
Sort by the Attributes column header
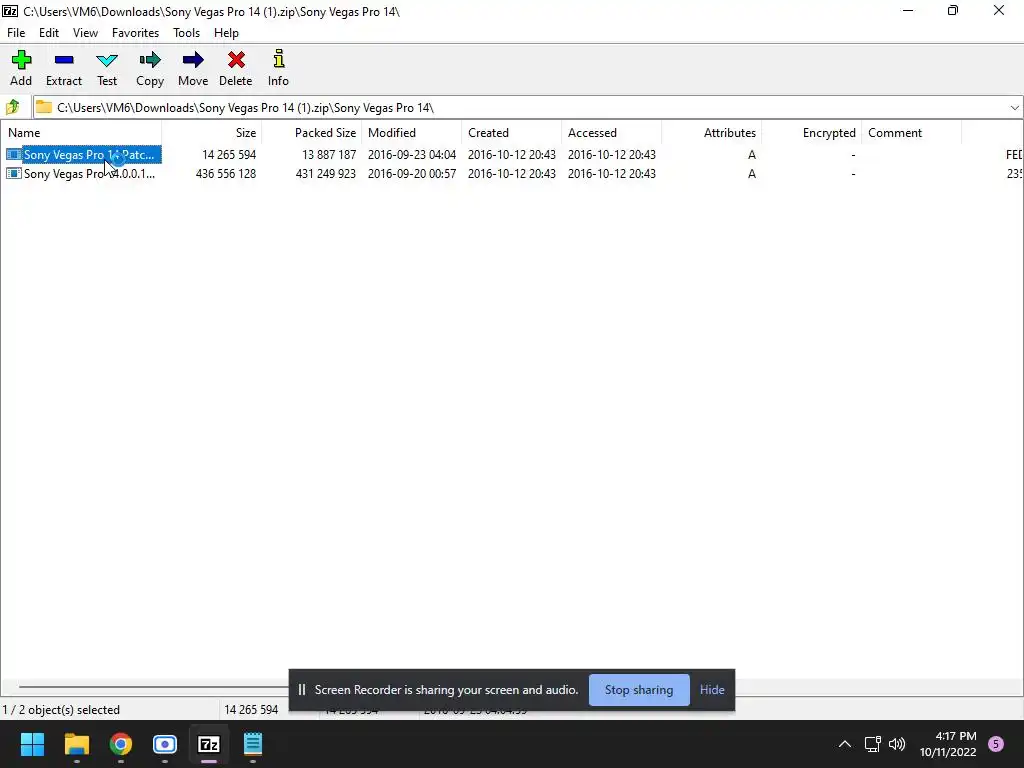pyautogui.click(x=711, y=133)
